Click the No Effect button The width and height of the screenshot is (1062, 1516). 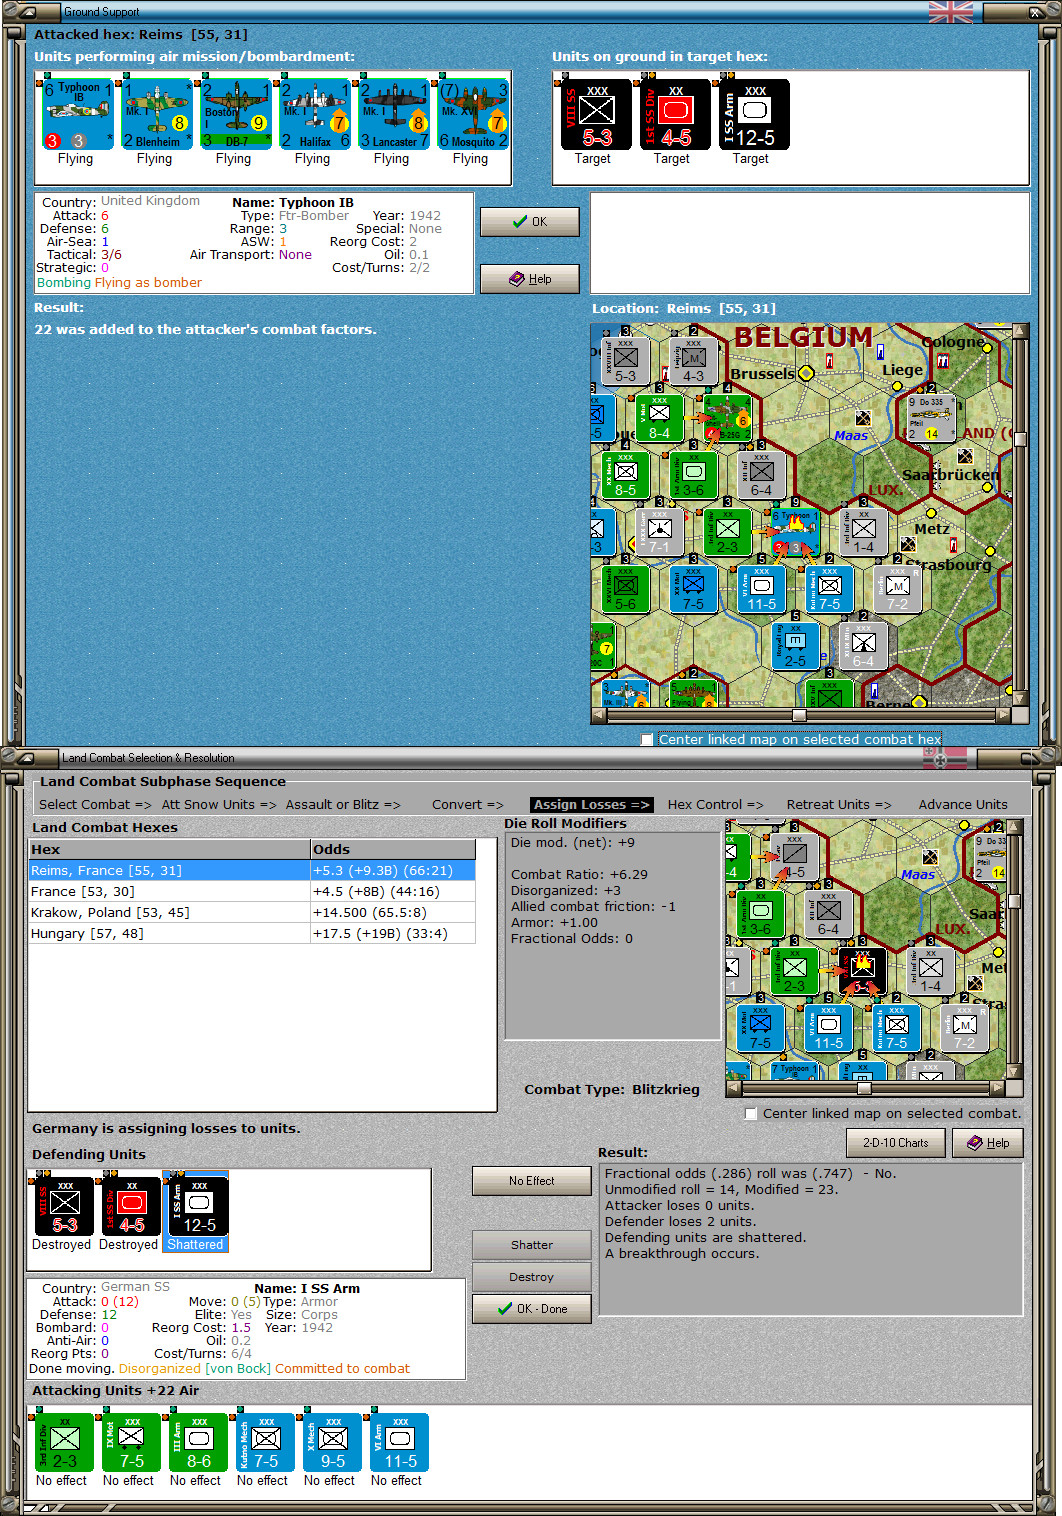532,1181
